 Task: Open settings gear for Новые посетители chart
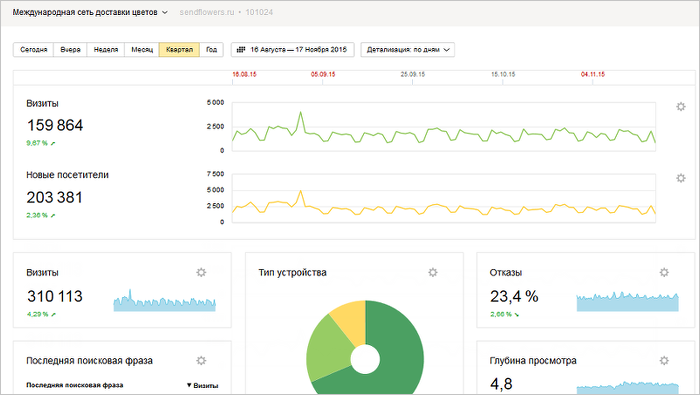click(x=680, y=178)
